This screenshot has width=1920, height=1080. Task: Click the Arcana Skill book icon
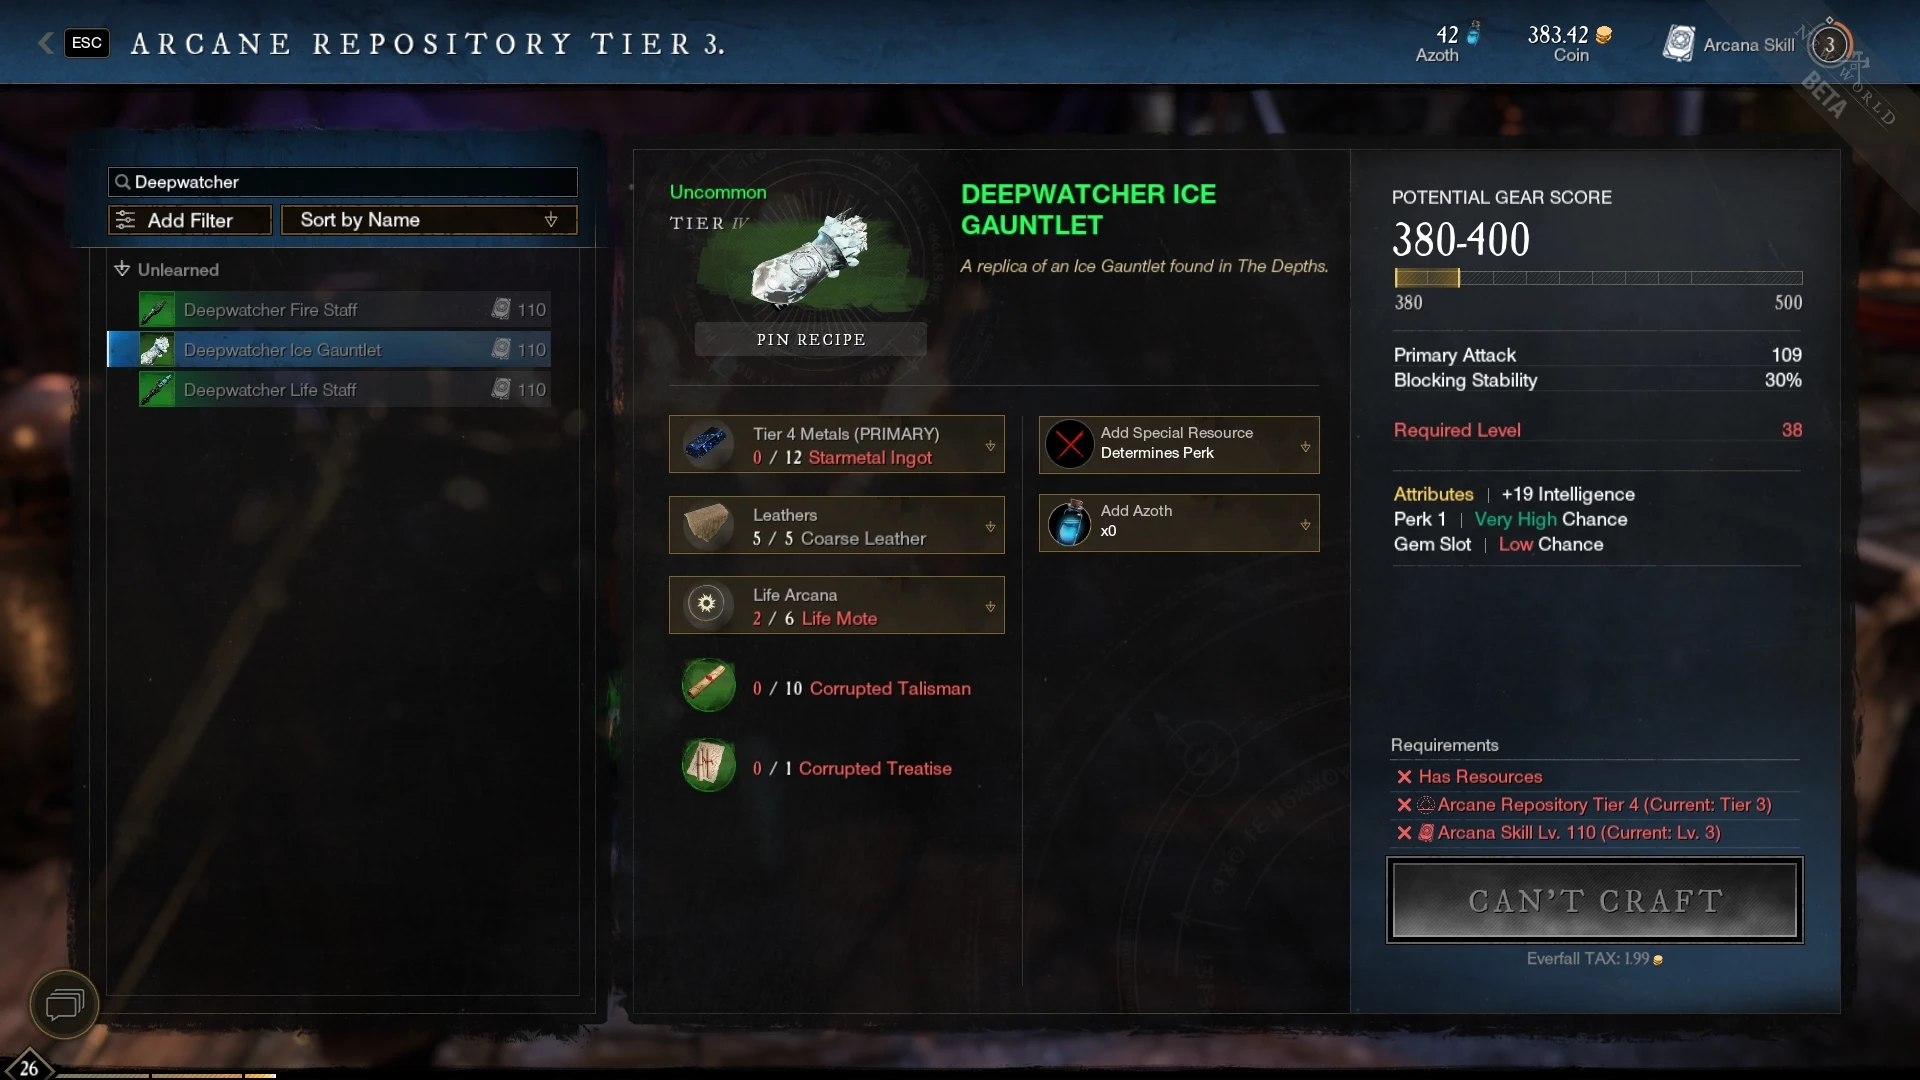1679,44
